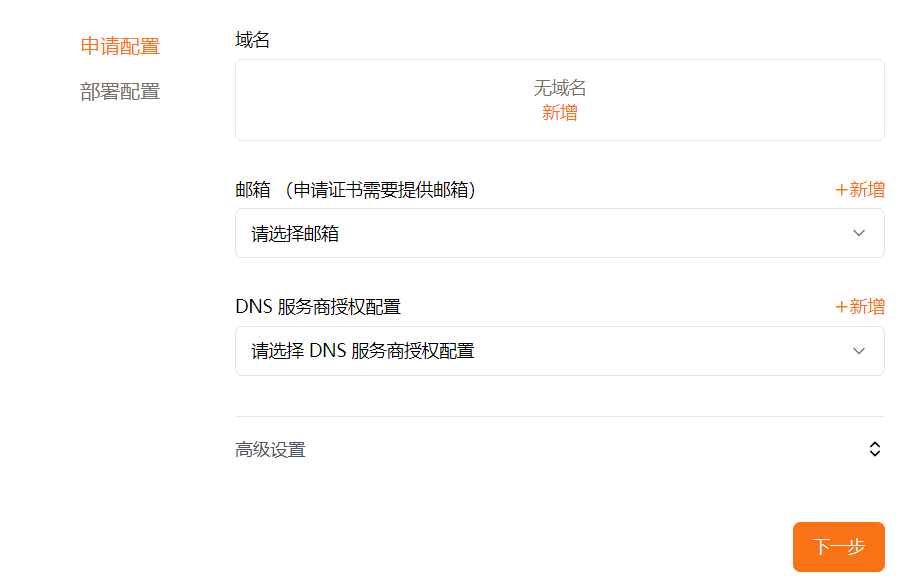Expand the 高级设置 advanced settings section
This screenshot has height=582, width=906.
874,450
